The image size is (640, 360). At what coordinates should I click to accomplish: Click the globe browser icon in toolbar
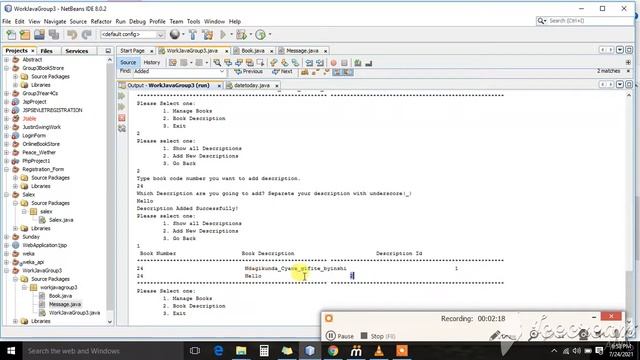(x=175, y=35)
